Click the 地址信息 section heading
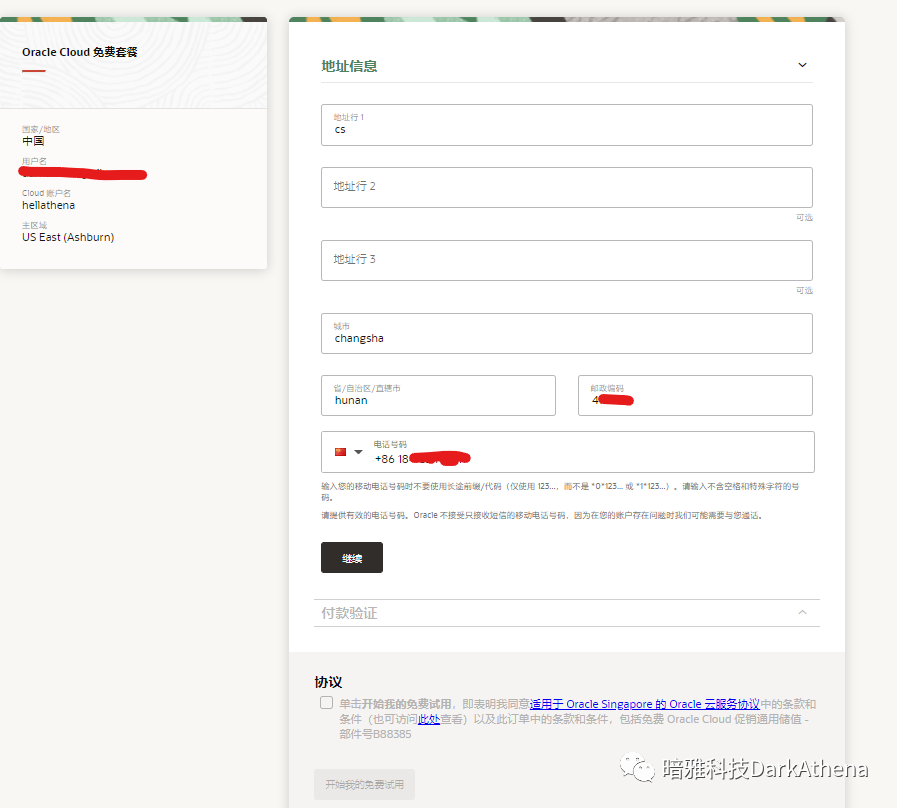 pyautogui.click(x=349, y=66)
